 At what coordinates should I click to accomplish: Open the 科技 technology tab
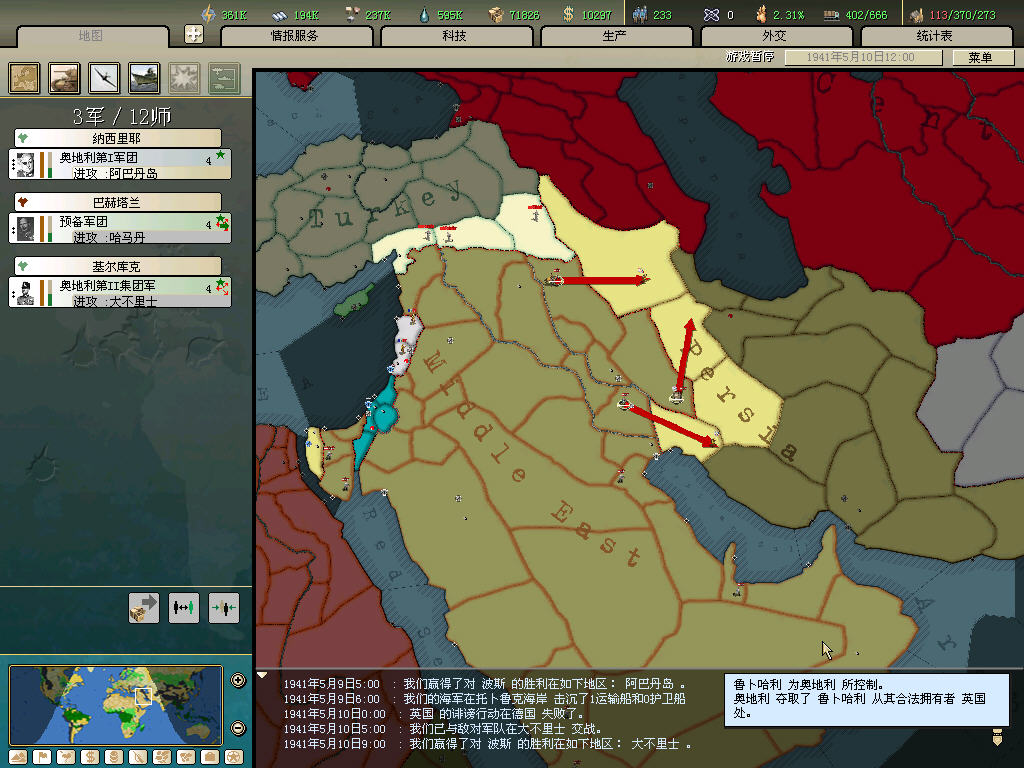(x=455, y=36)
